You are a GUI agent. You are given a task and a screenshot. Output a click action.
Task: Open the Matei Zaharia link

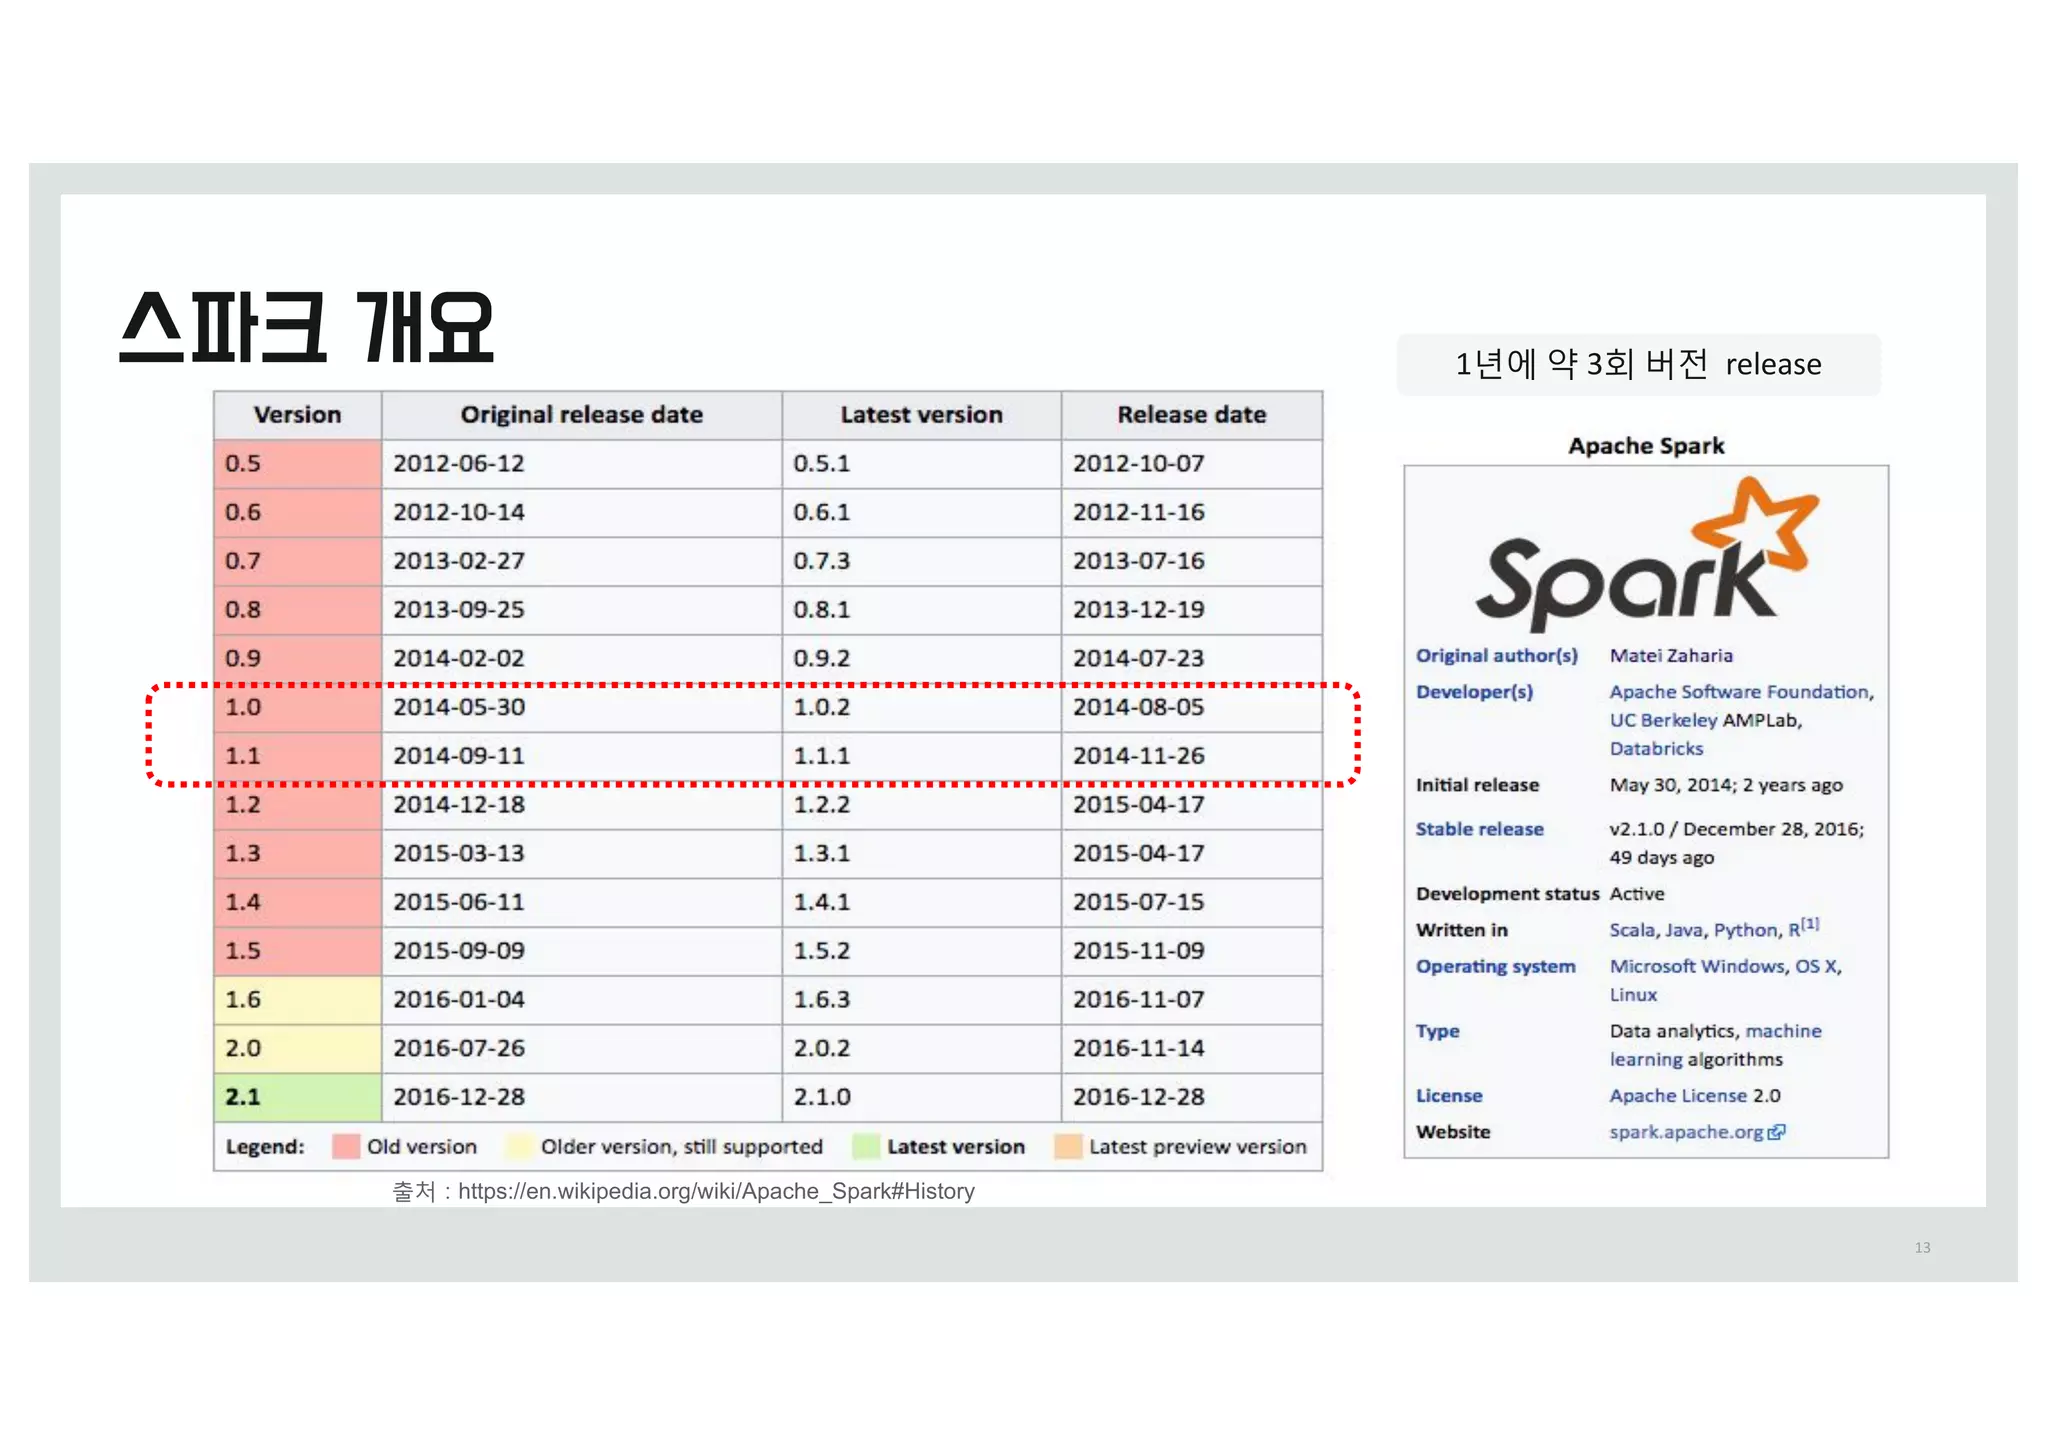(1671, 656)
